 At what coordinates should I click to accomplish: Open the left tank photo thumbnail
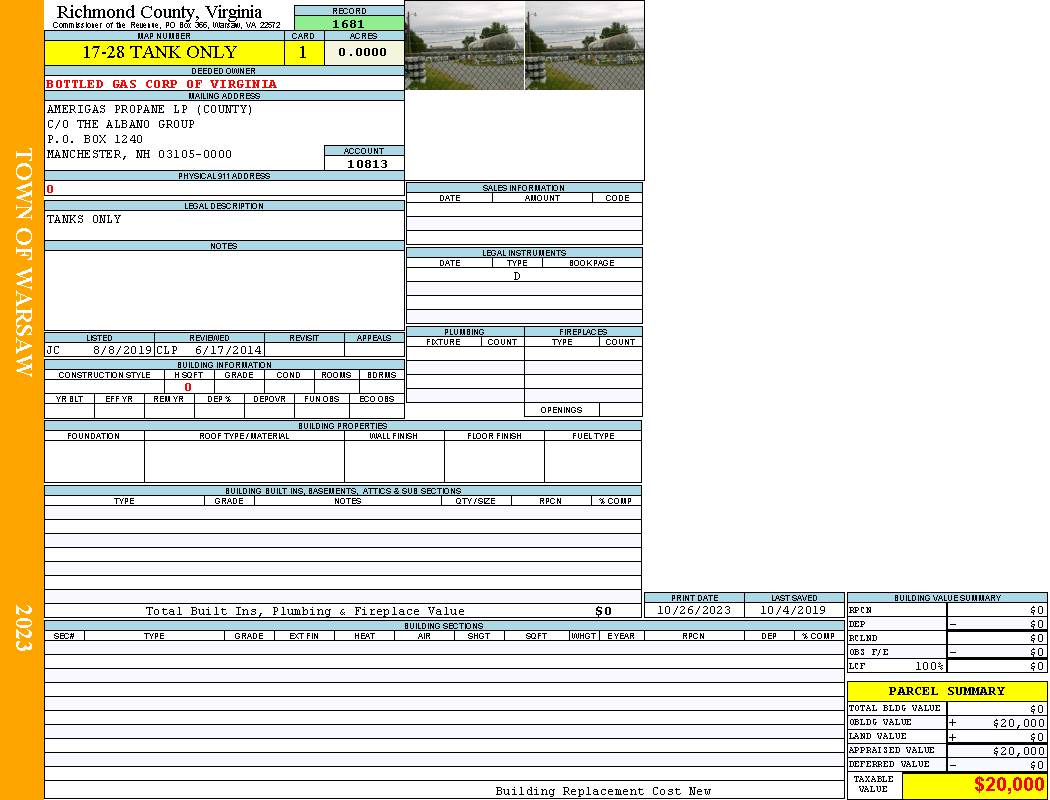(465, 45)
